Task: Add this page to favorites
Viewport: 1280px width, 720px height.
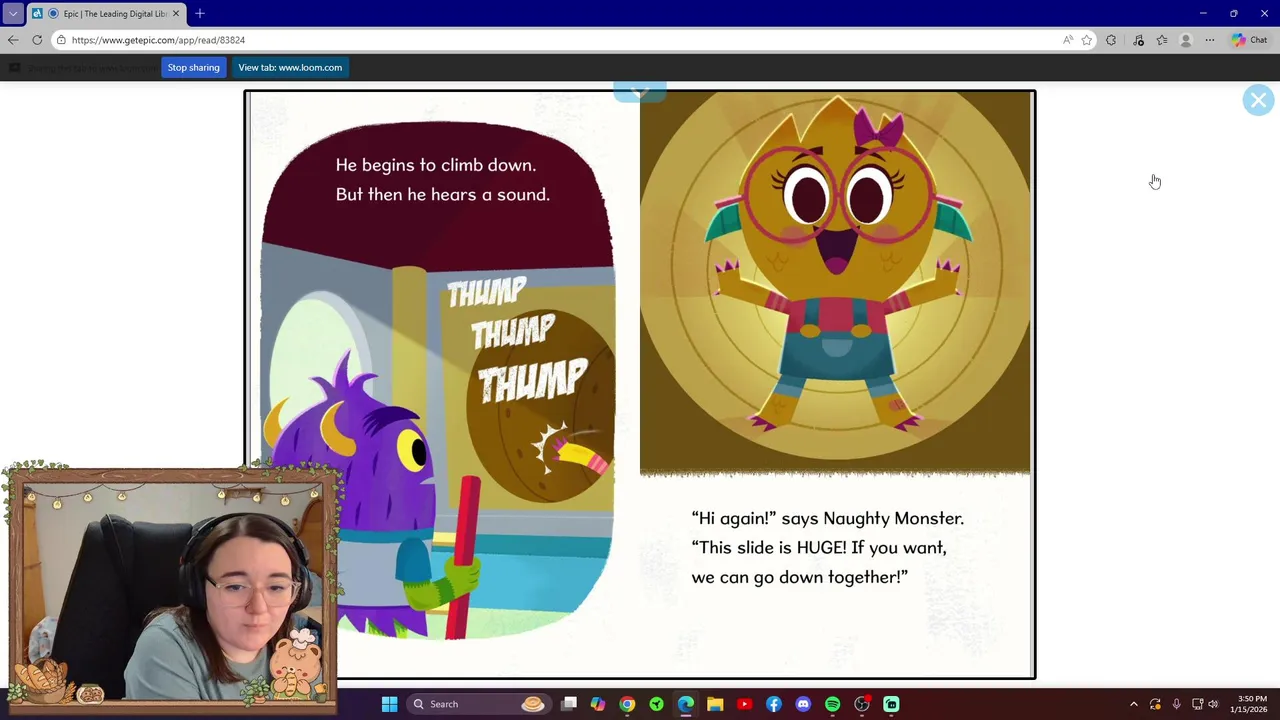Action: tap(1087, 40)
